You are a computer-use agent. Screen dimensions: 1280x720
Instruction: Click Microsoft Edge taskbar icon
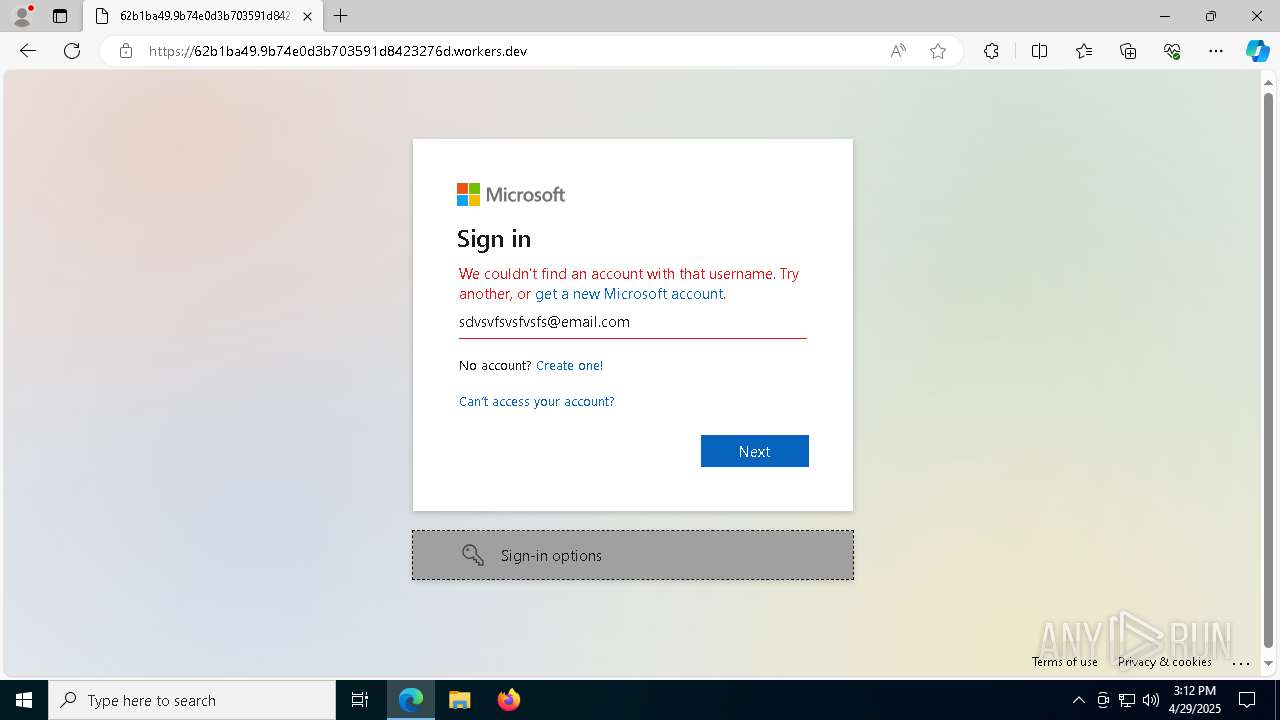pos(411,700)
